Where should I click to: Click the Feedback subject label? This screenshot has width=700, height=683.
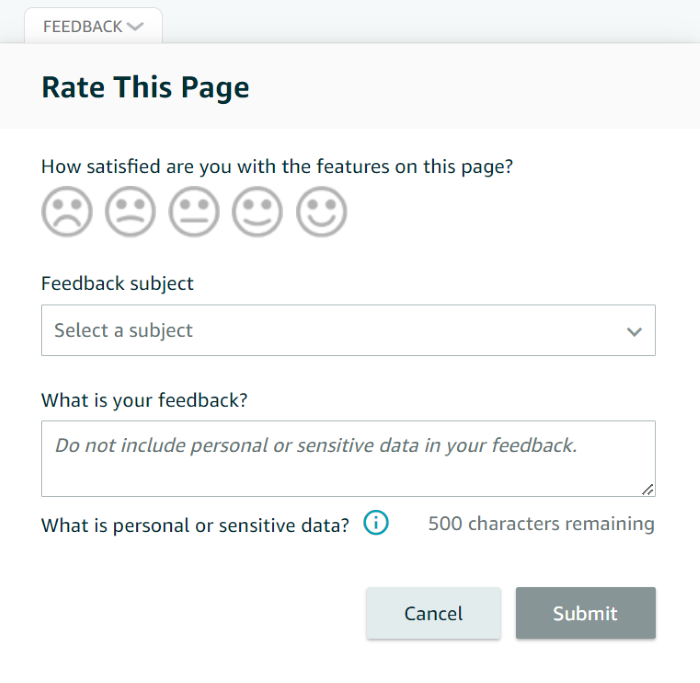[x=117, y=284]
